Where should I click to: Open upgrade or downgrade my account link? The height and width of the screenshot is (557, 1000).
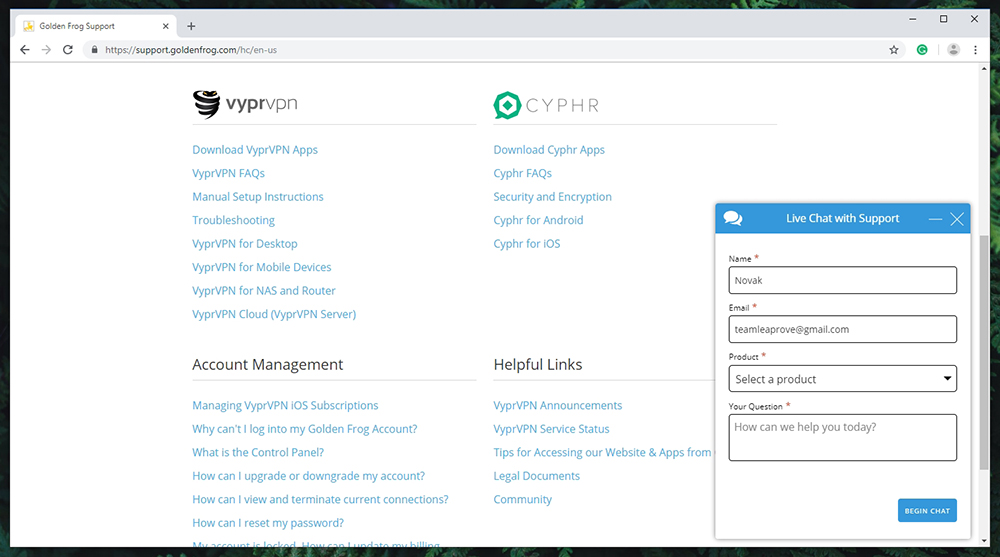point(309,476)
